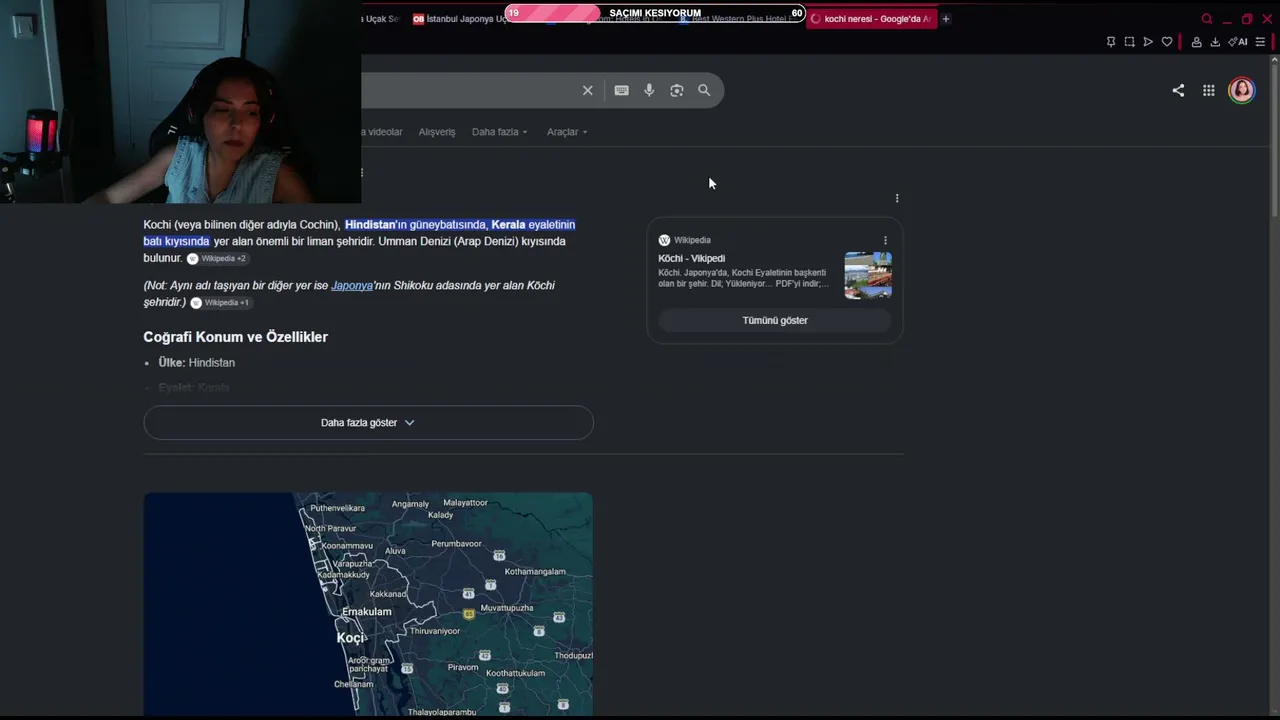Click the Coğrafi Konum ve Özellikler heading
The width and height of the screenshot is (1280, 720).
click(x=236, y=337)
